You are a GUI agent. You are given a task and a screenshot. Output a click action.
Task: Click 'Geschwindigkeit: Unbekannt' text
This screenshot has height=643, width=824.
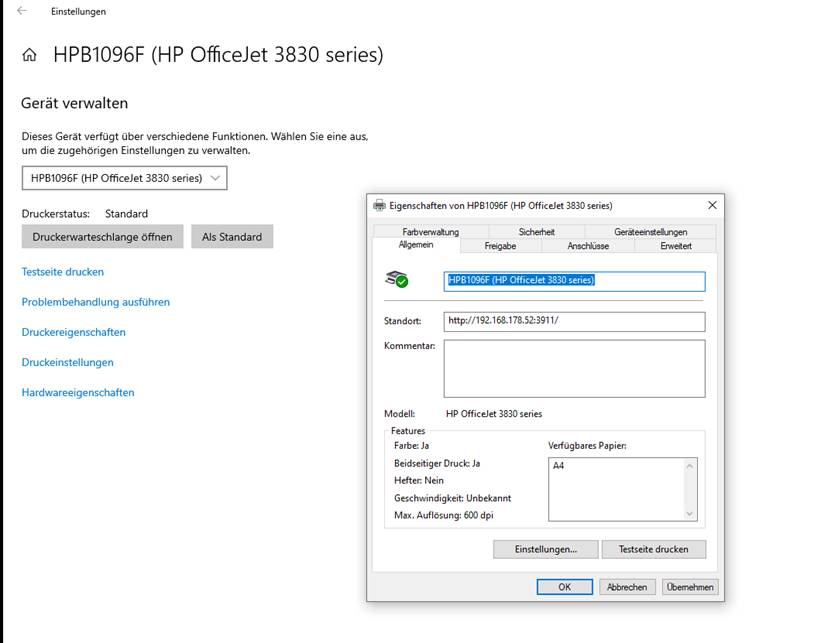(x=452, y=498)
